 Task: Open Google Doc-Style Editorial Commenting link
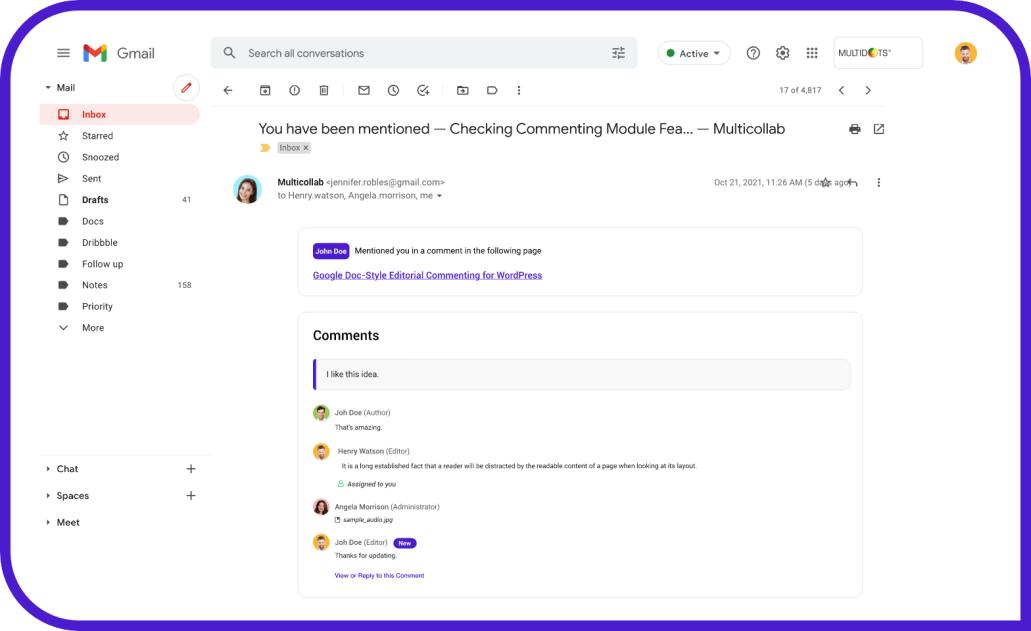[x=427, y=275]
